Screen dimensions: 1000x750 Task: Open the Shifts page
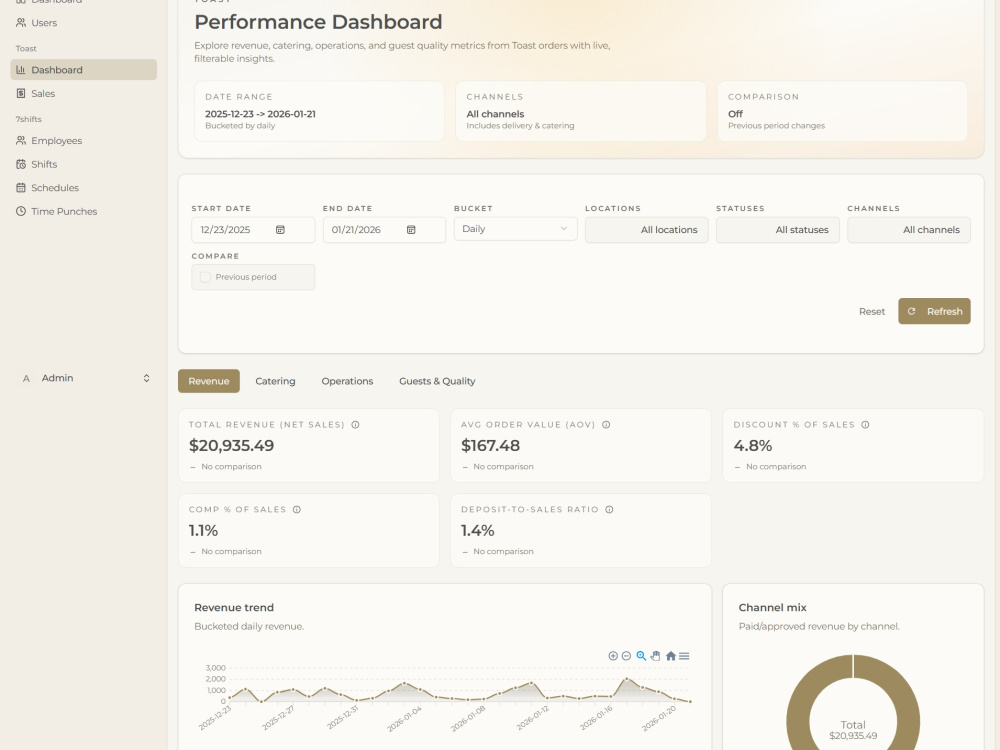coord(83,164)
